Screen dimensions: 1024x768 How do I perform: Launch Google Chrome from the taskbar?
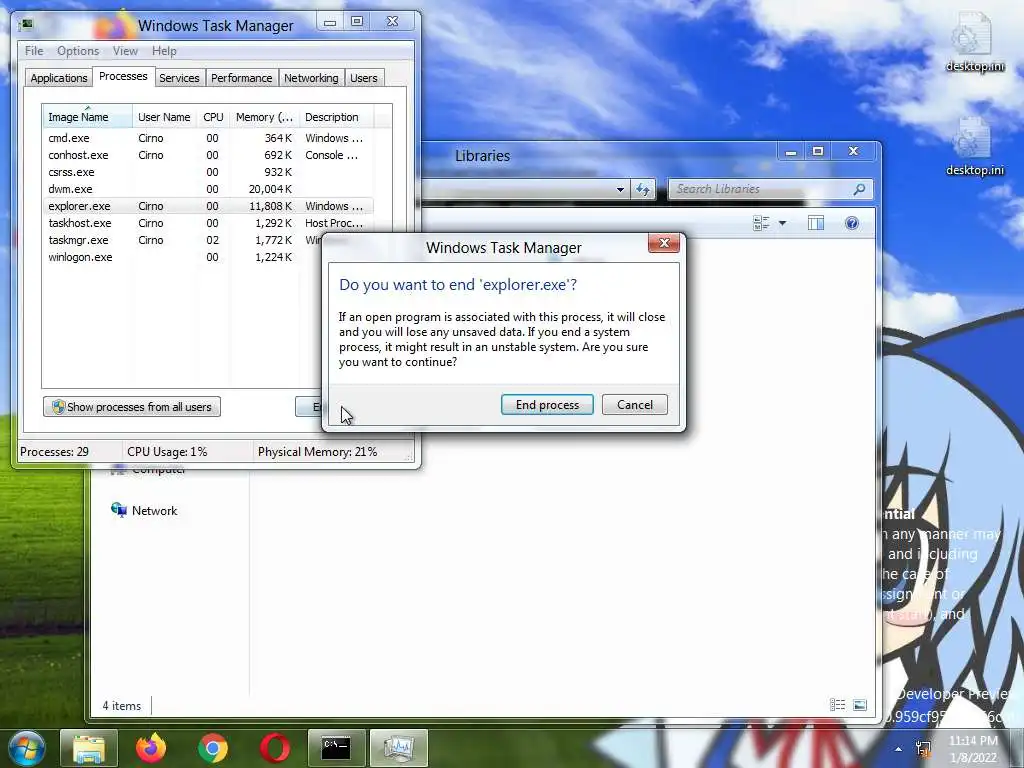(213, 748)
